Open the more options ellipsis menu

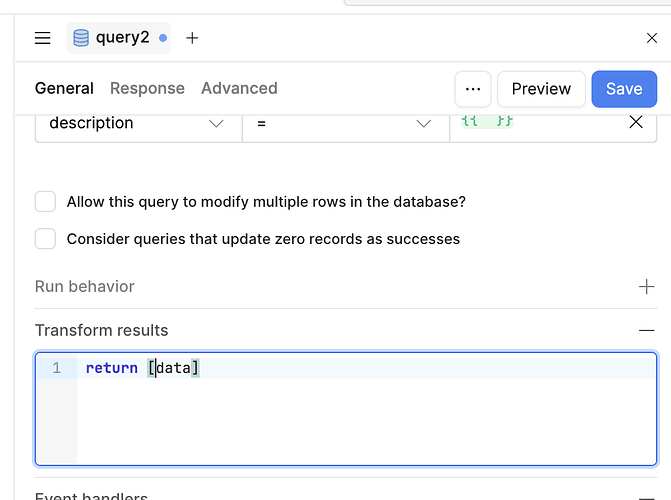473,89
